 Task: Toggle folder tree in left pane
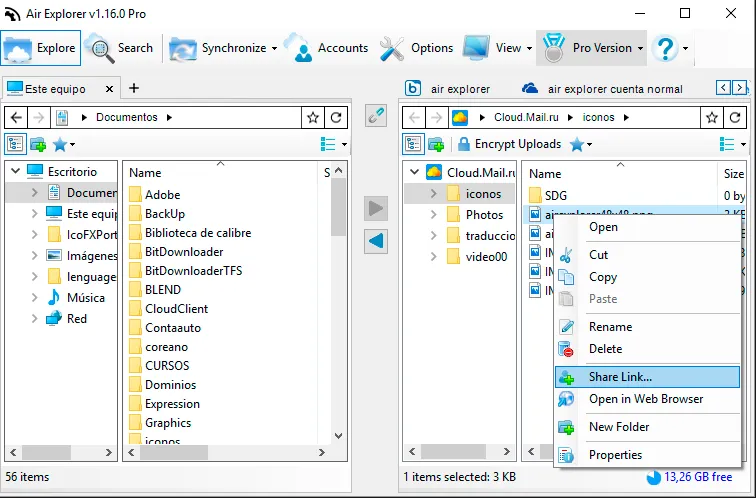(15, 144)
